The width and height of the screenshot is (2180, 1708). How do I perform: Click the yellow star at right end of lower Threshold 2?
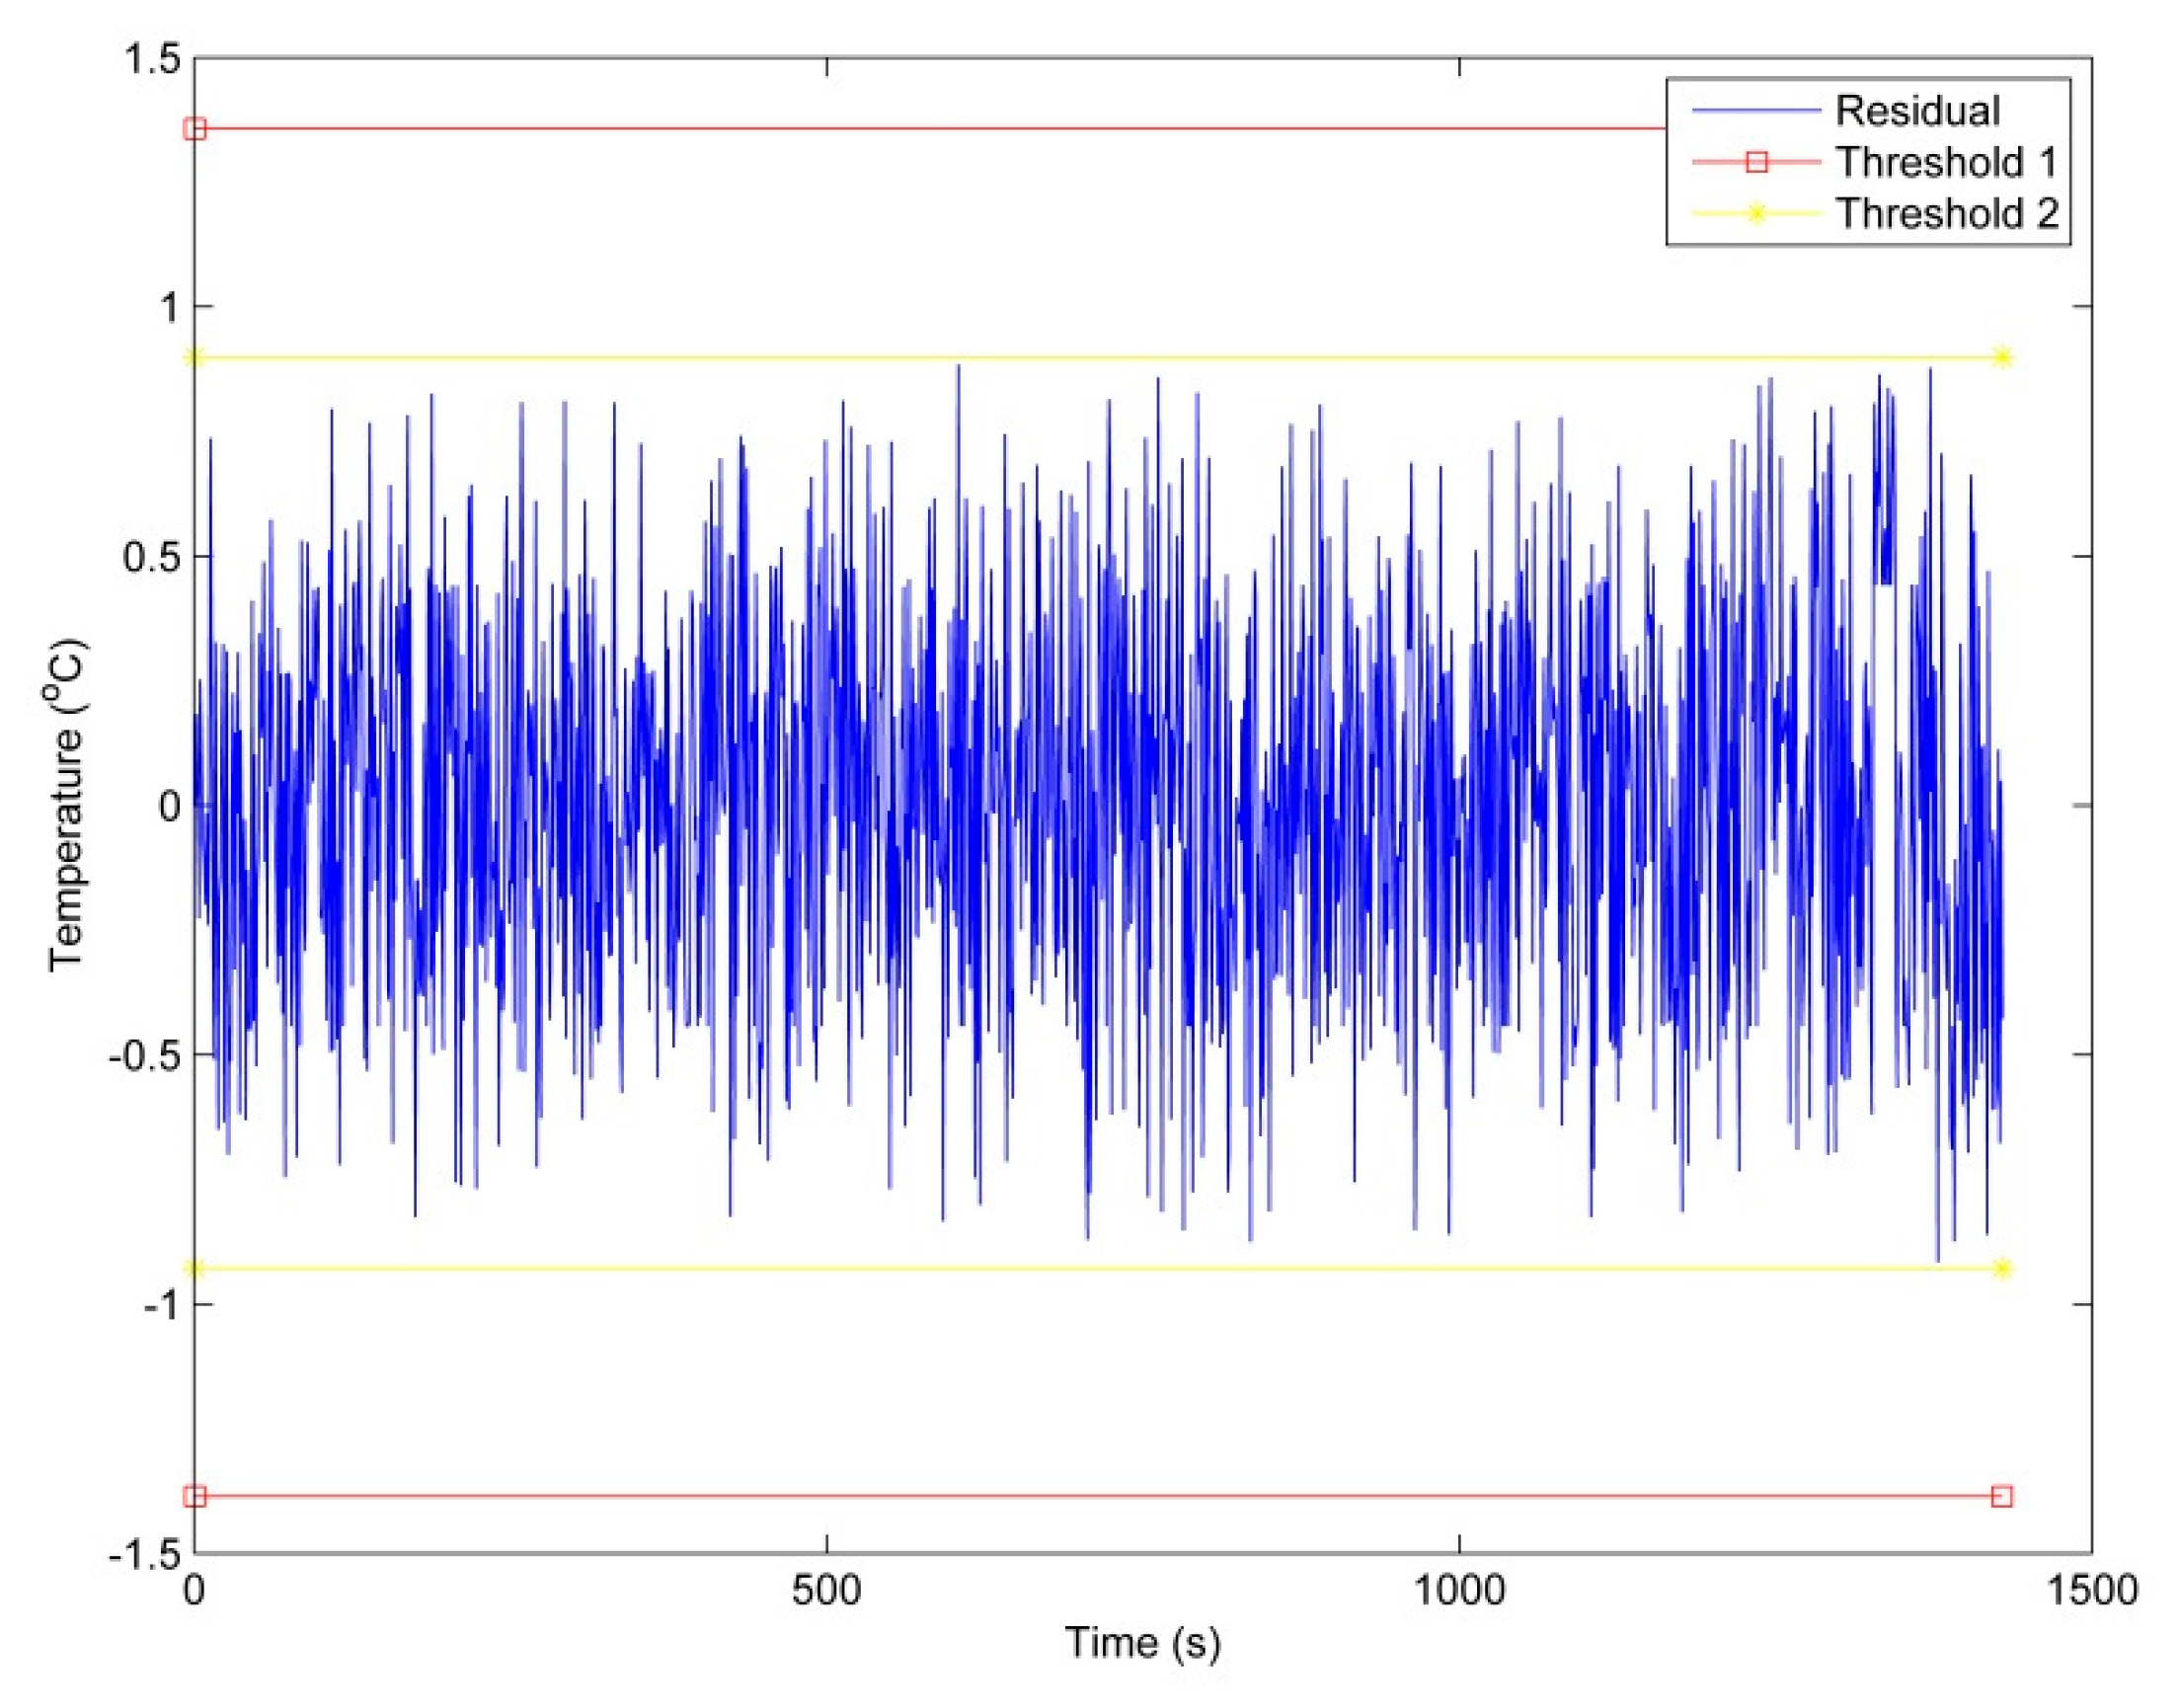pos(2001,1269)
